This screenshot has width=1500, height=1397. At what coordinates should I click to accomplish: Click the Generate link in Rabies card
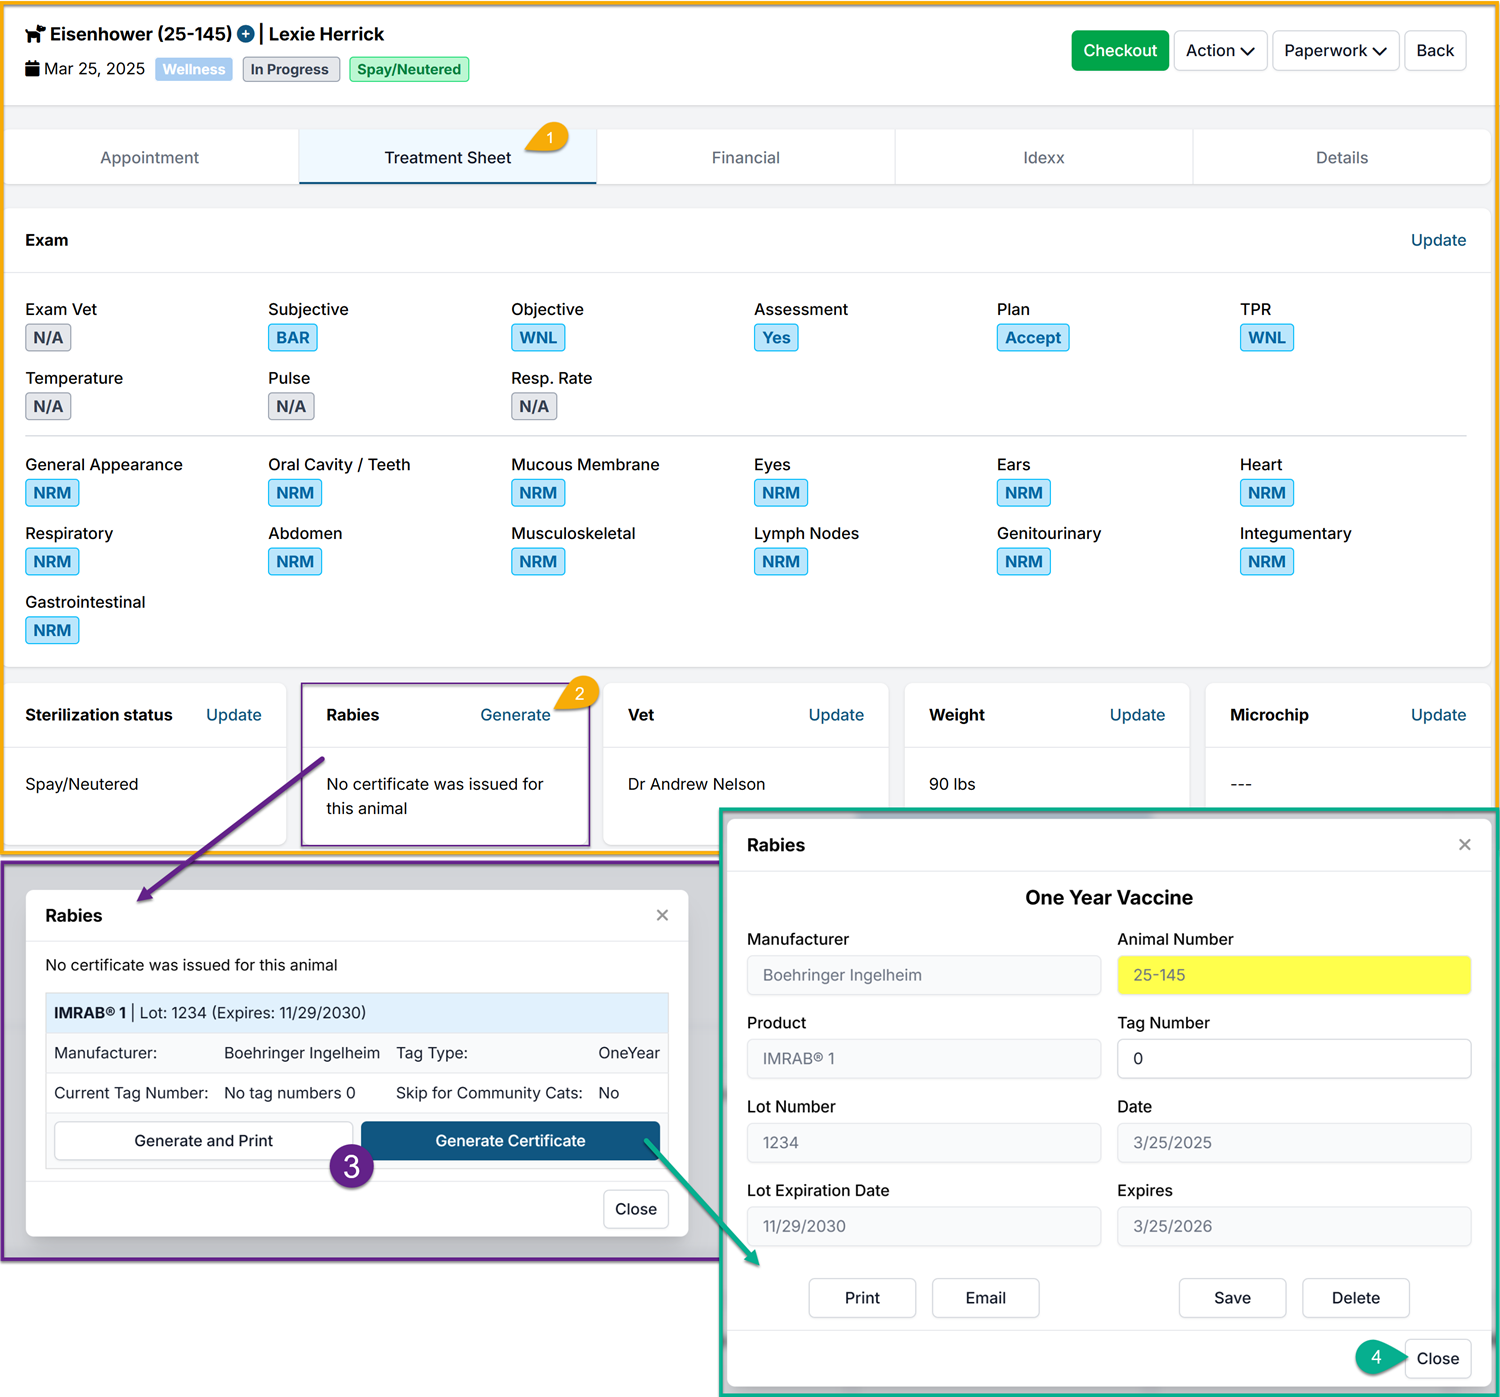pos(515,715)
